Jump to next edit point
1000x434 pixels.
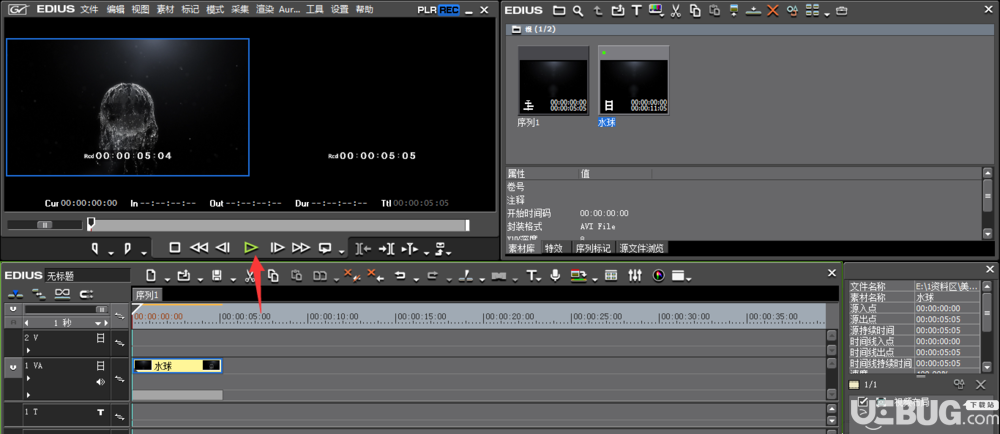(386, 249)
